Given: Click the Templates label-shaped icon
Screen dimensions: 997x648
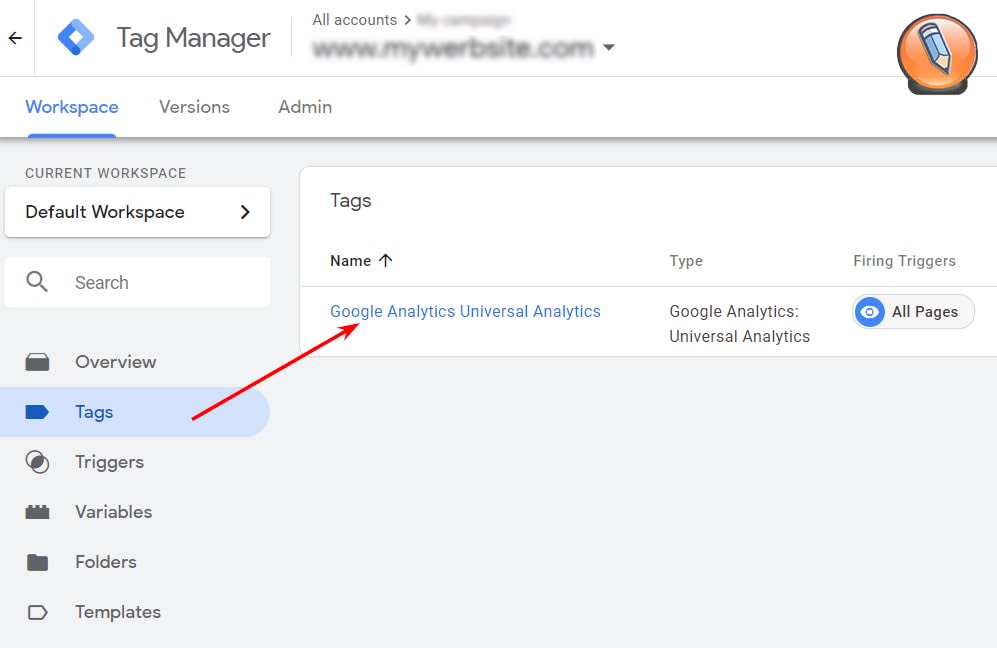Looking at the screenshot, I should (x=37, y=612).
